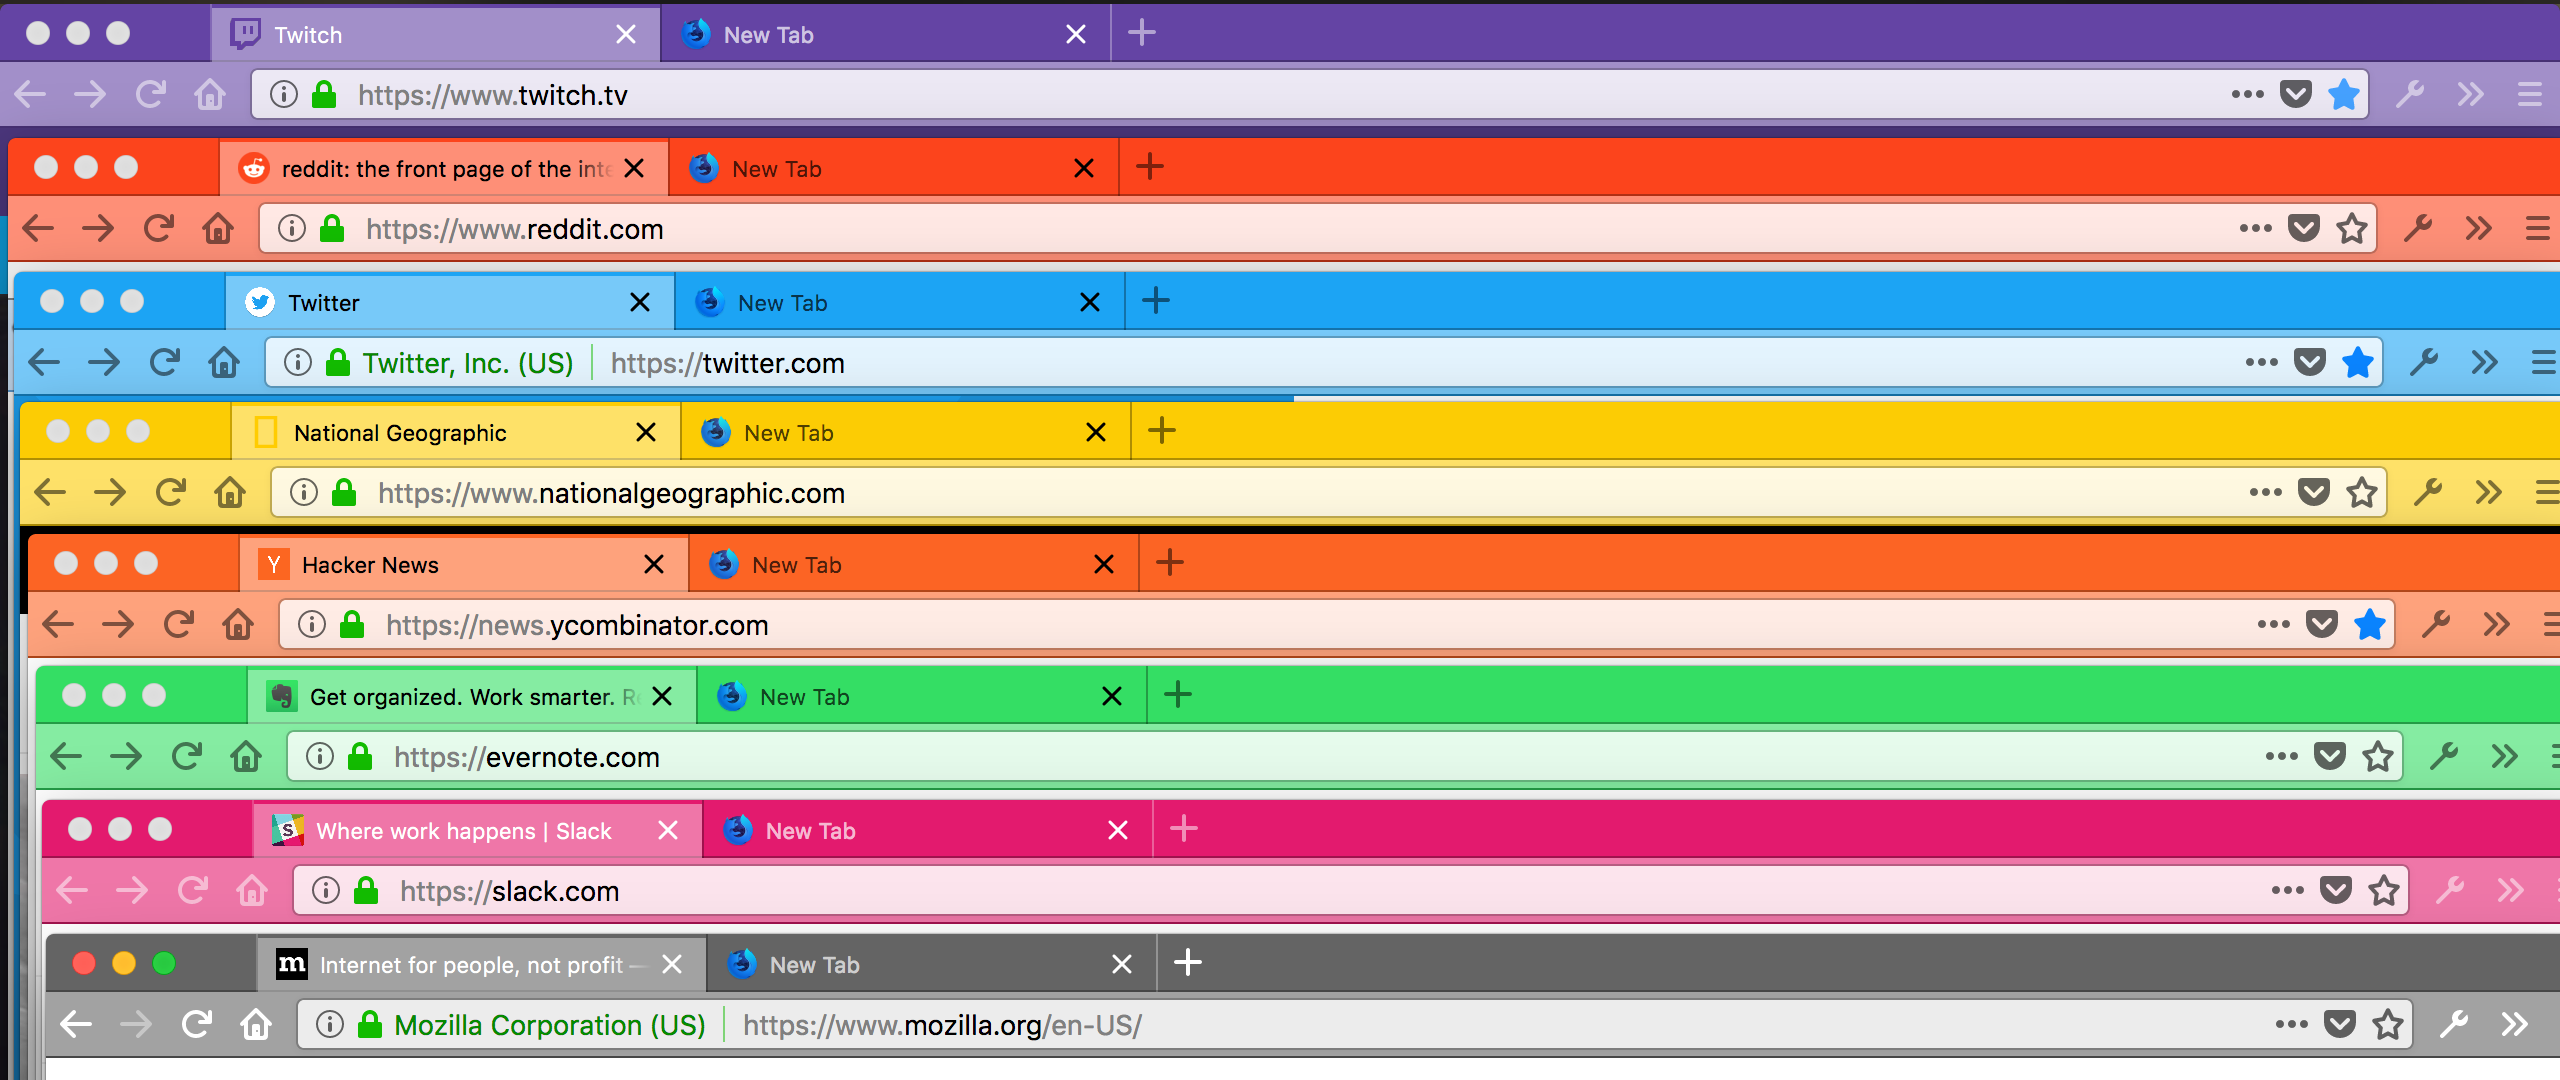
Task: Open page actions menu for nationalgeographic.com
Action: (2266, 493)
